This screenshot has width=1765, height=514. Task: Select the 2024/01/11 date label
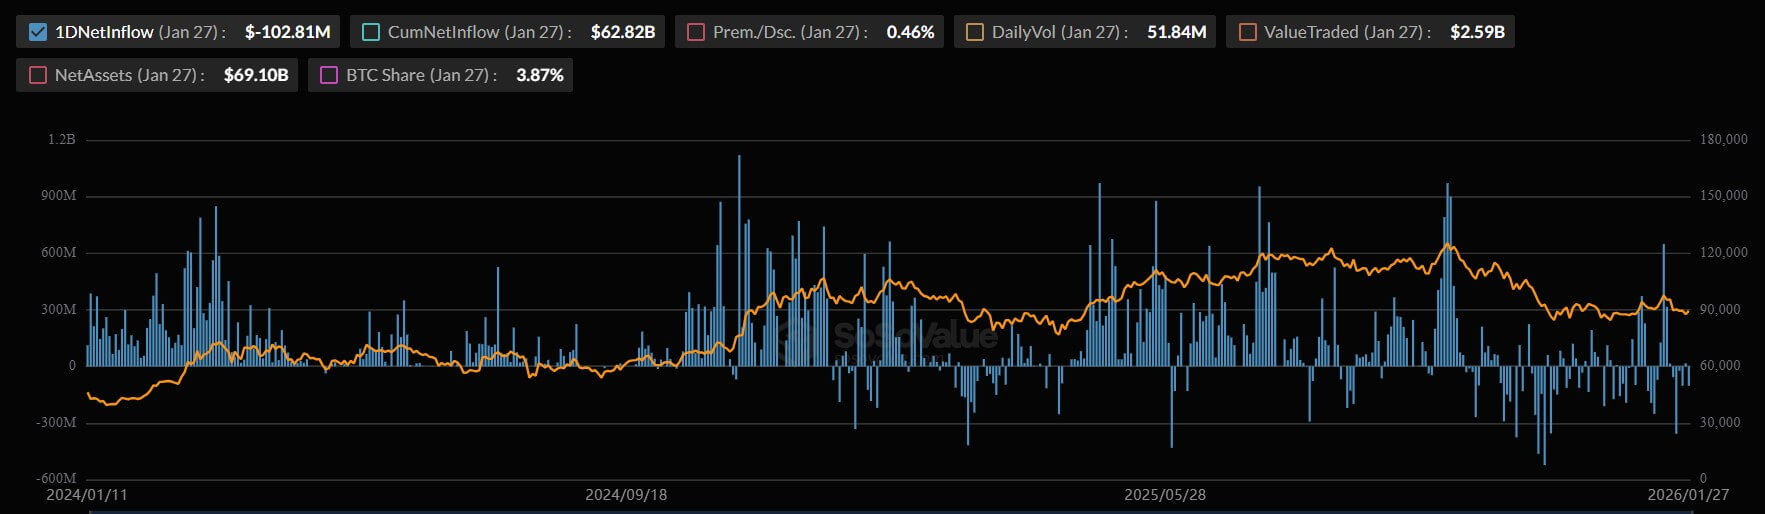[x=87, y=495]
